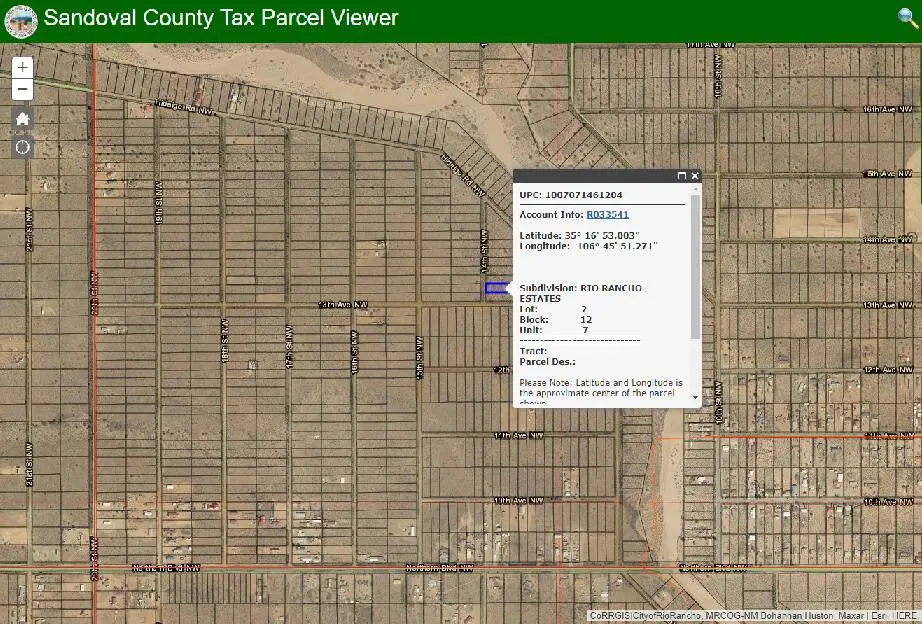This screenshot has height=624, width=922.
Task: Select the blue highlighted parcel
Action: tap(495, 288)
